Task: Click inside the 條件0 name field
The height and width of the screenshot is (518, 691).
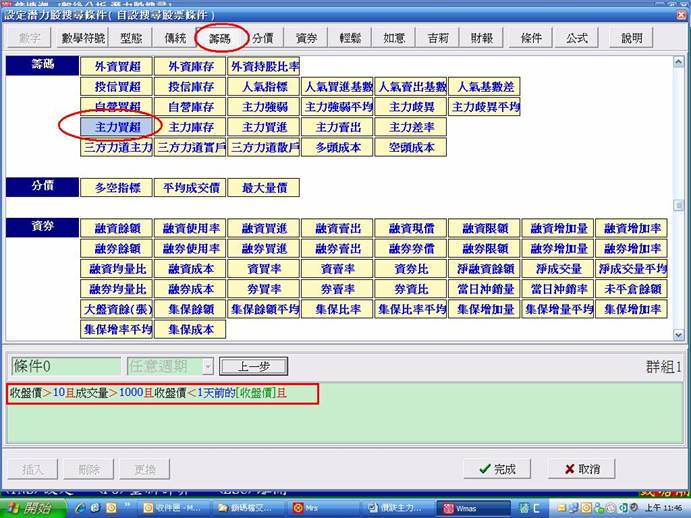Action: 63,366
